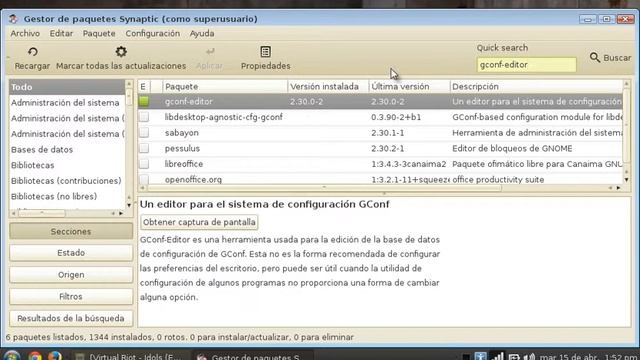The height and width of the screenshot is (360, 640).
Task: Select Bibliotecas (no libres) section
Action: pyautogui.click(x=67, y=196)
